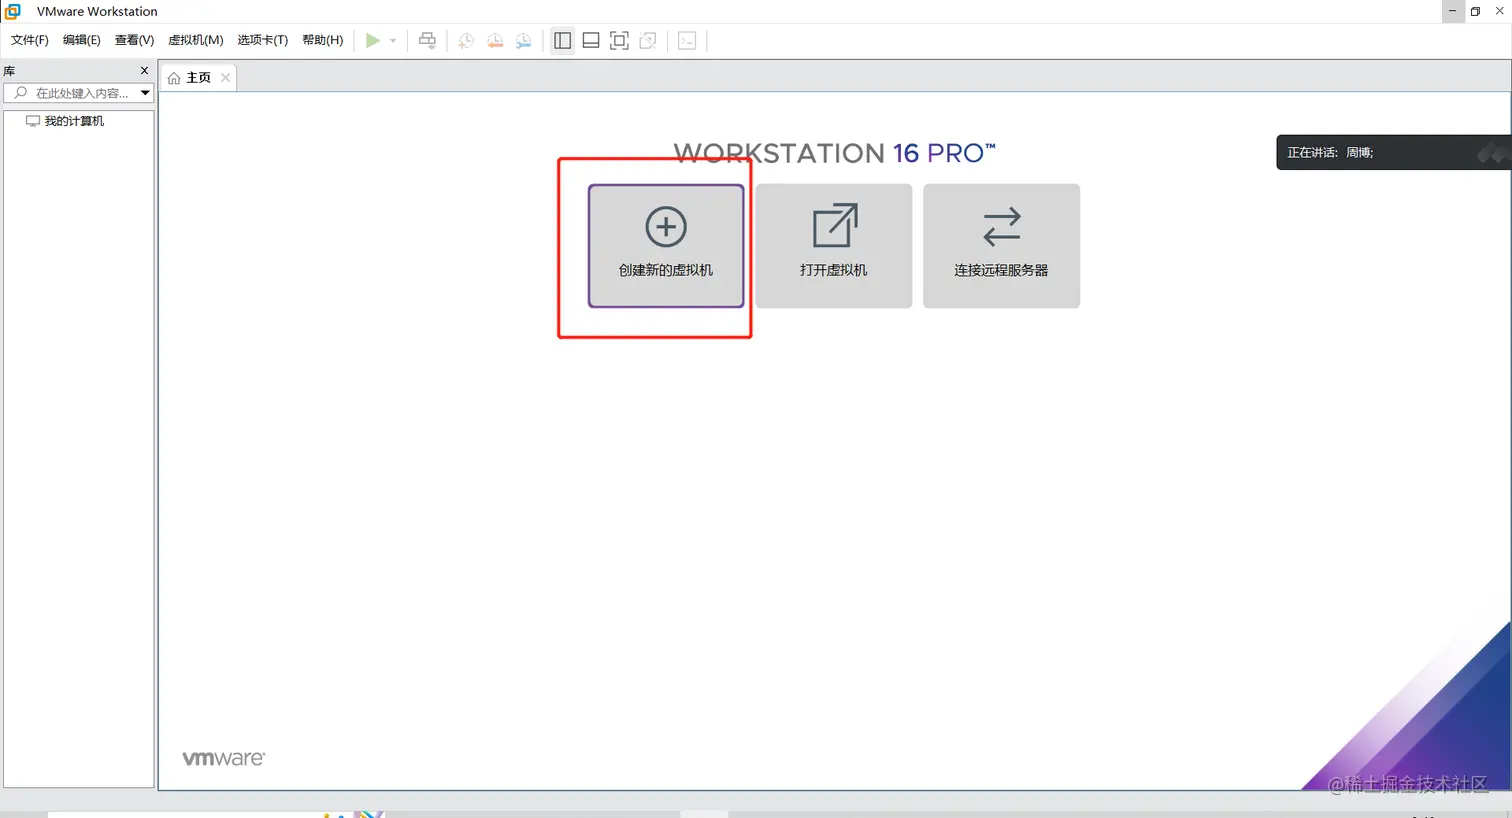Click the Unity mode toolbar icon
Image resolution: width=1512 pixels, height=818 pixels.
pyautogui.click(x=648, y=41)
